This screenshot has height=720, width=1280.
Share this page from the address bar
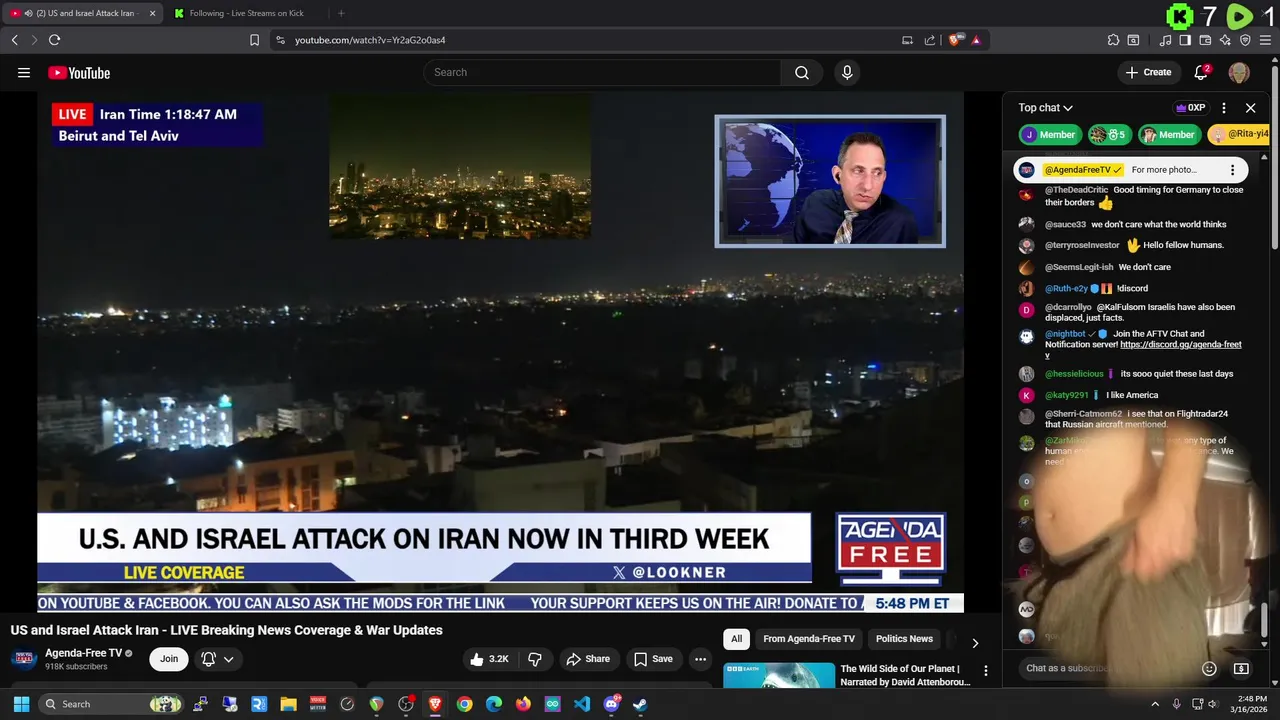[930, 40]
